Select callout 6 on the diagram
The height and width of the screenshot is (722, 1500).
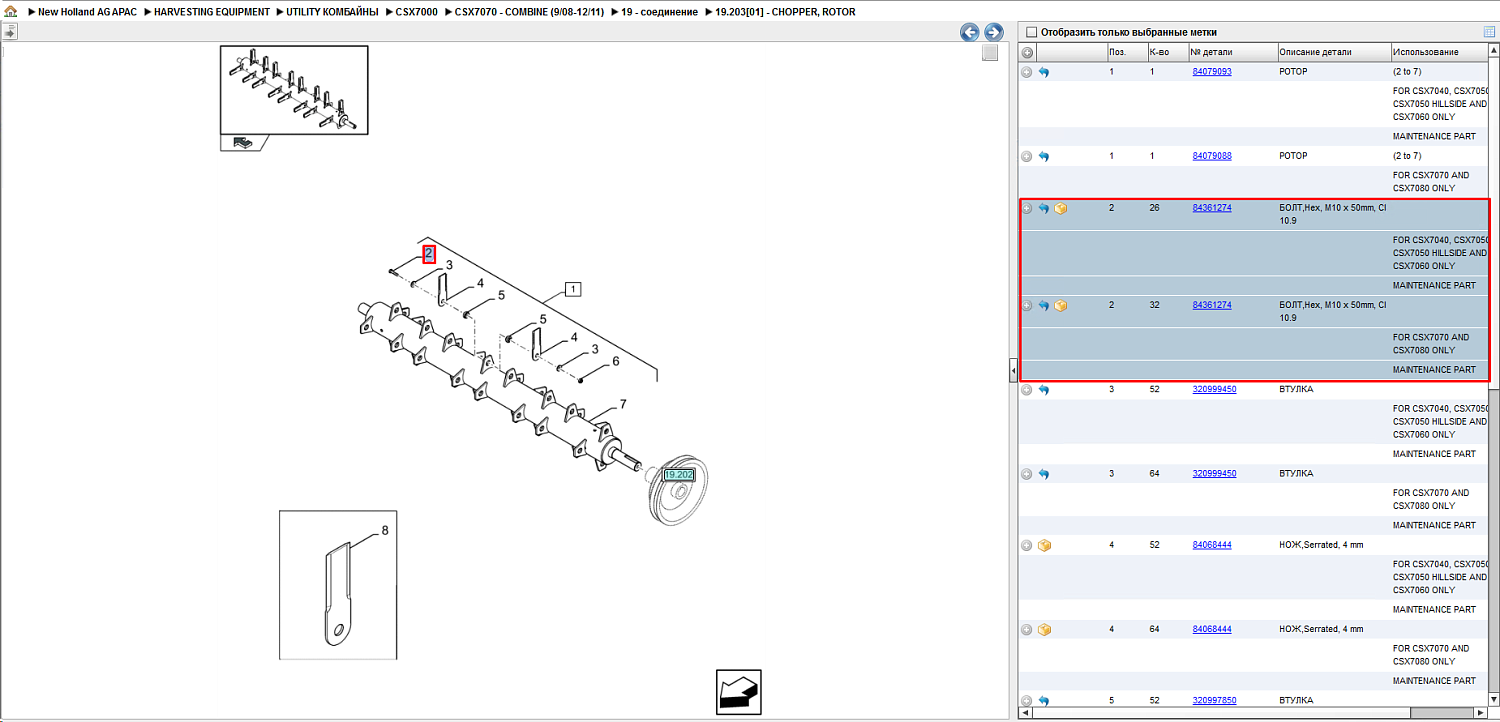tap(616, 361)
